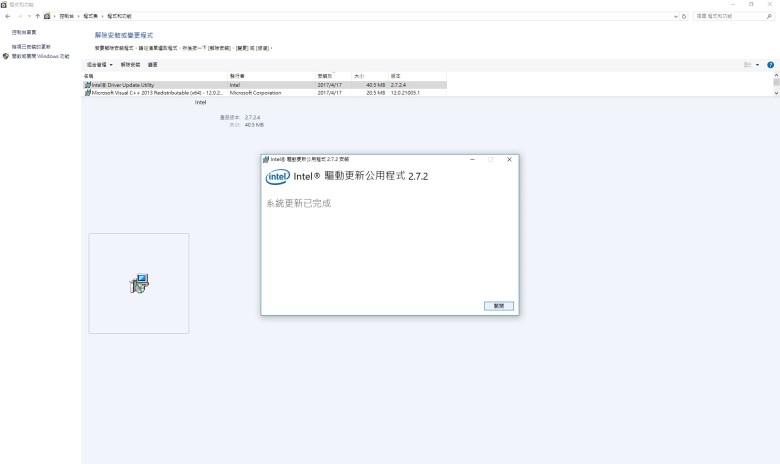Open help with blue question mark
The width and height of the screenshot is (780, 464).
tap(771, 65)
